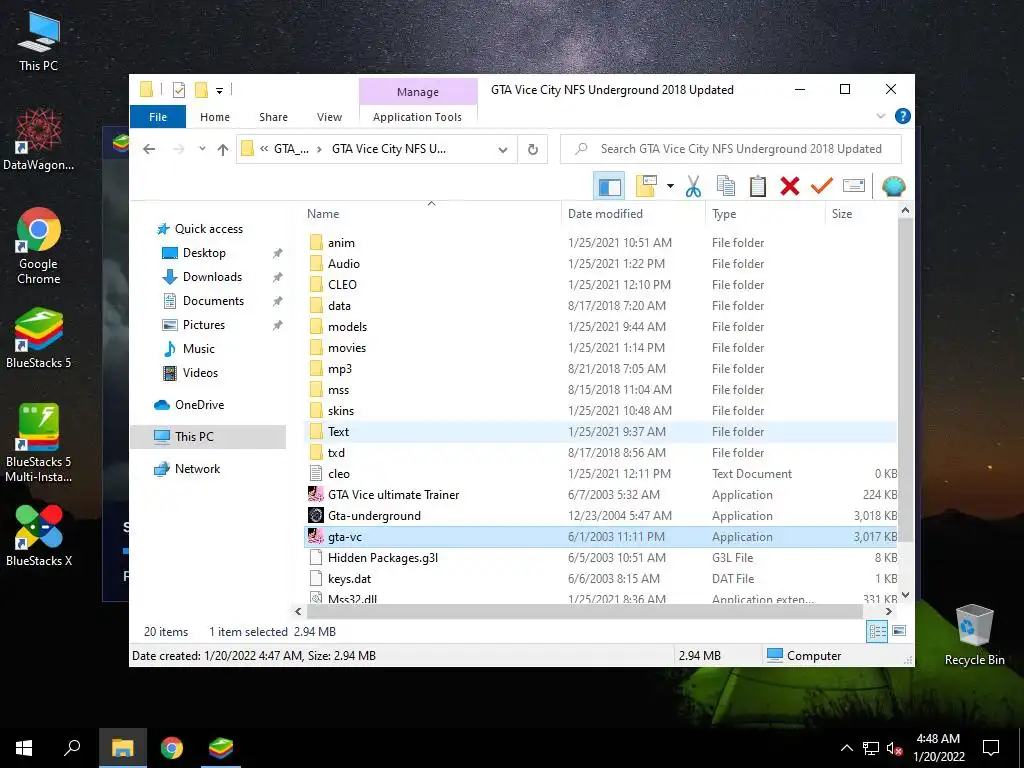Switch to the View ribbon tab
Viewport: 1024px width, 768px height.
coord(329,117)
